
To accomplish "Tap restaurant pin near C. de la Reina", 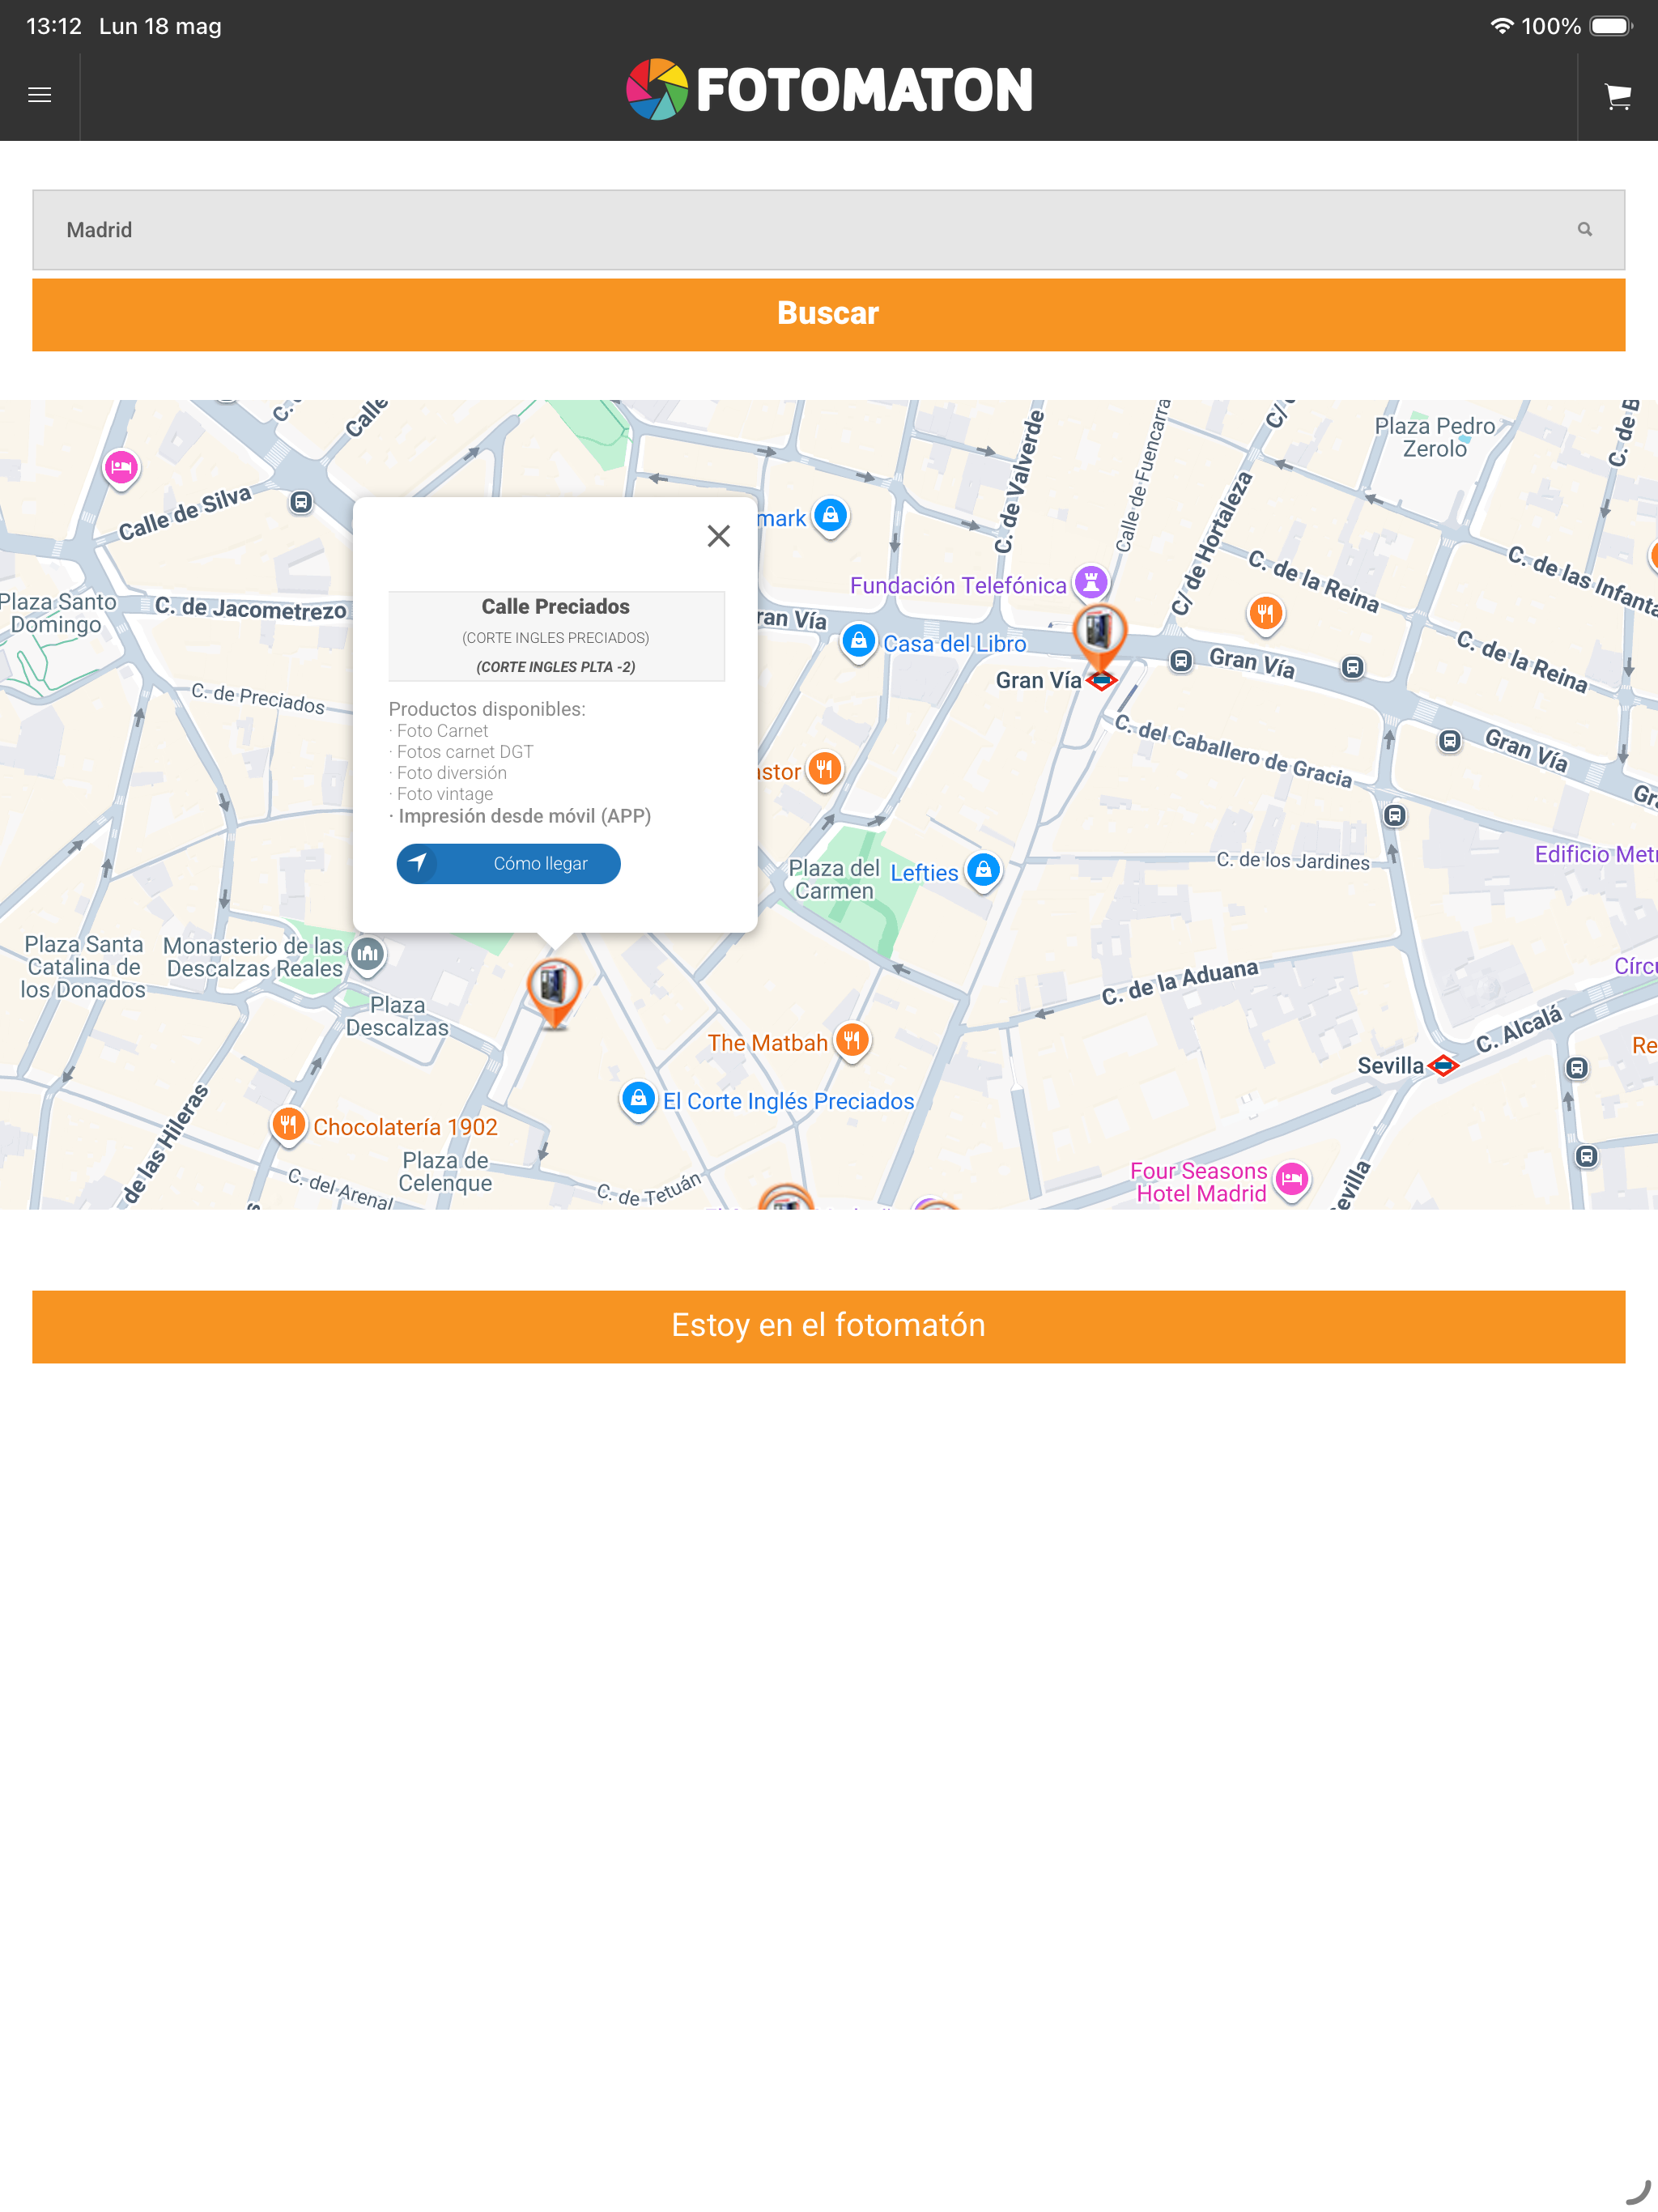I will [x=1266, y=613].
